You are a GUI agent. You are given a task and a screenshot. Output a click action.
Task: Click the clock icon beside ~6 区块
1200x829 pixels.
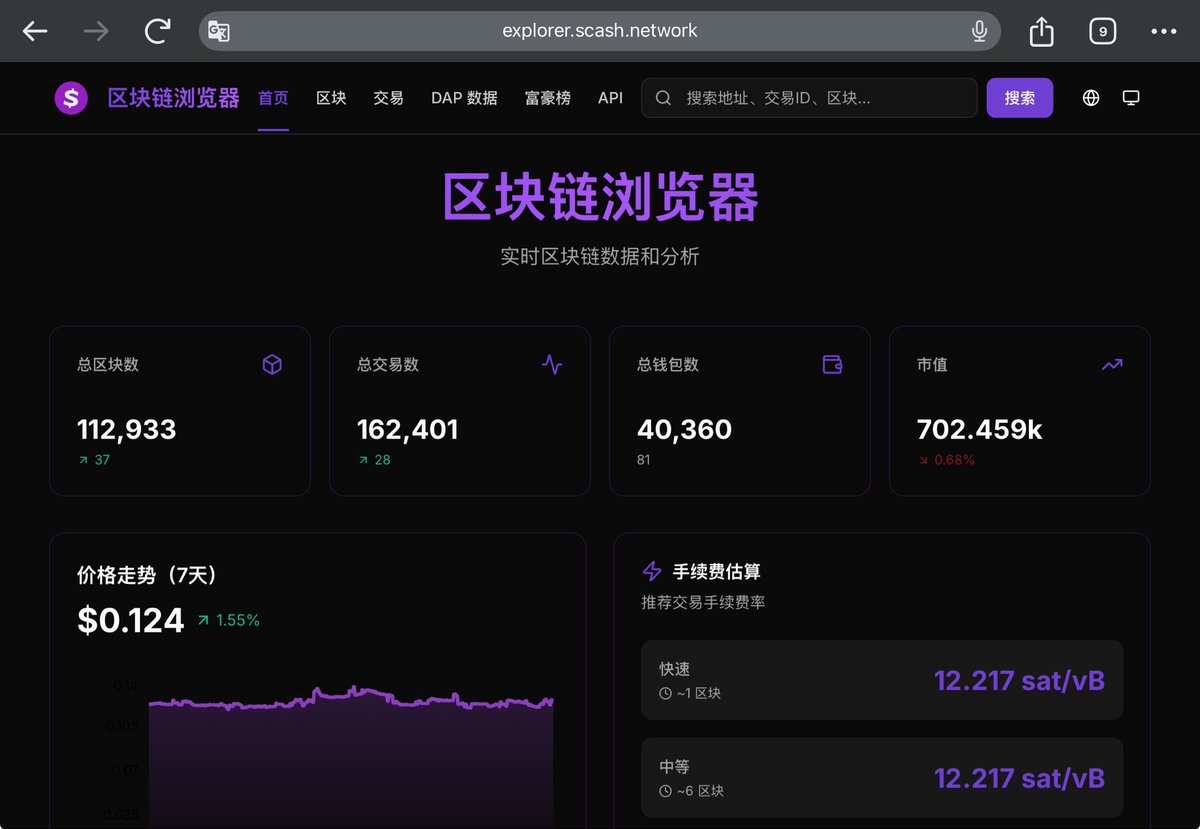pyautogui.click(x=665, y=791)
